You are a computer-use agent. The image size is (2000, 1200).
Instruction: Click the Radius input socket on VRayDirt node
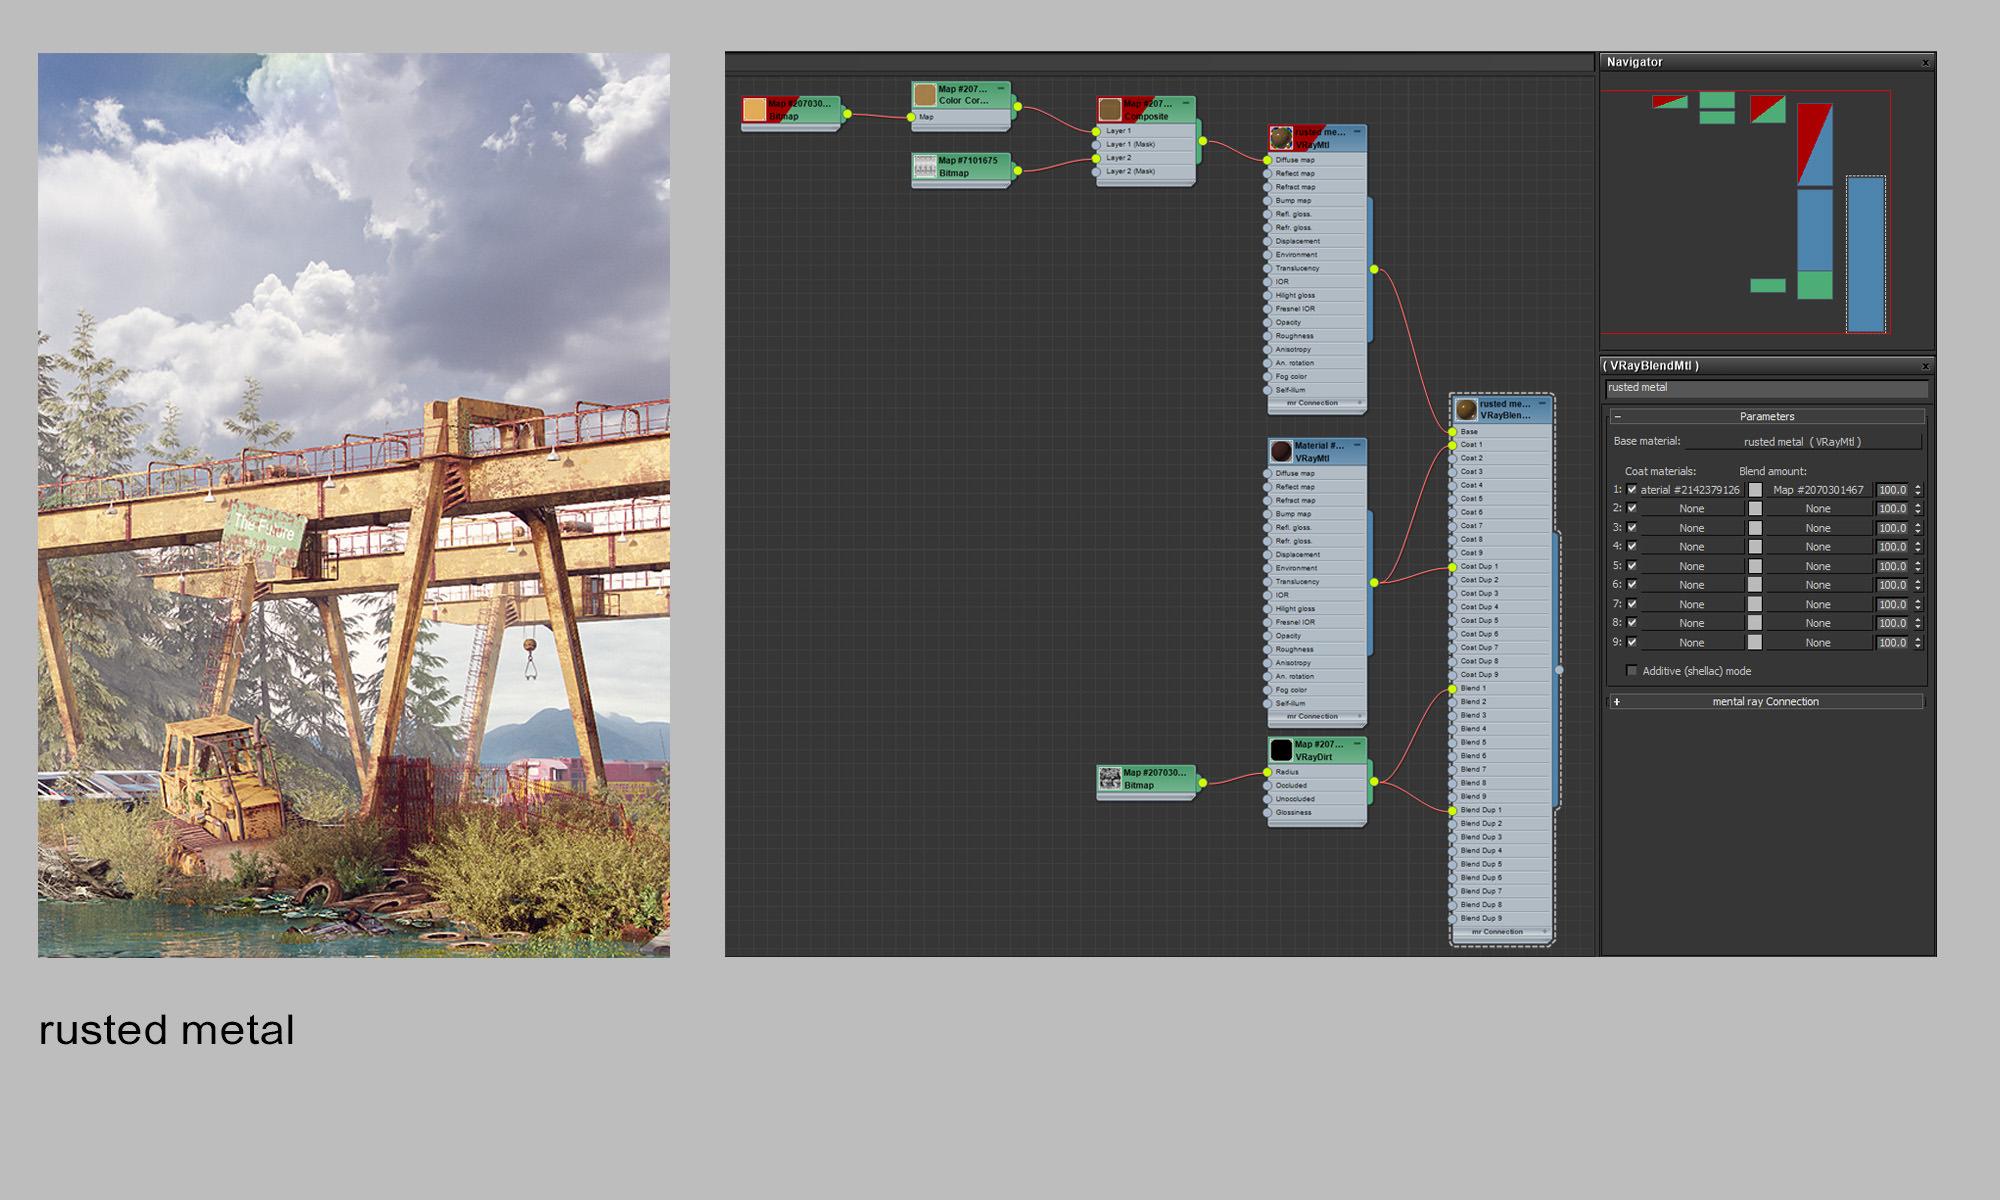click(1267, 772)
